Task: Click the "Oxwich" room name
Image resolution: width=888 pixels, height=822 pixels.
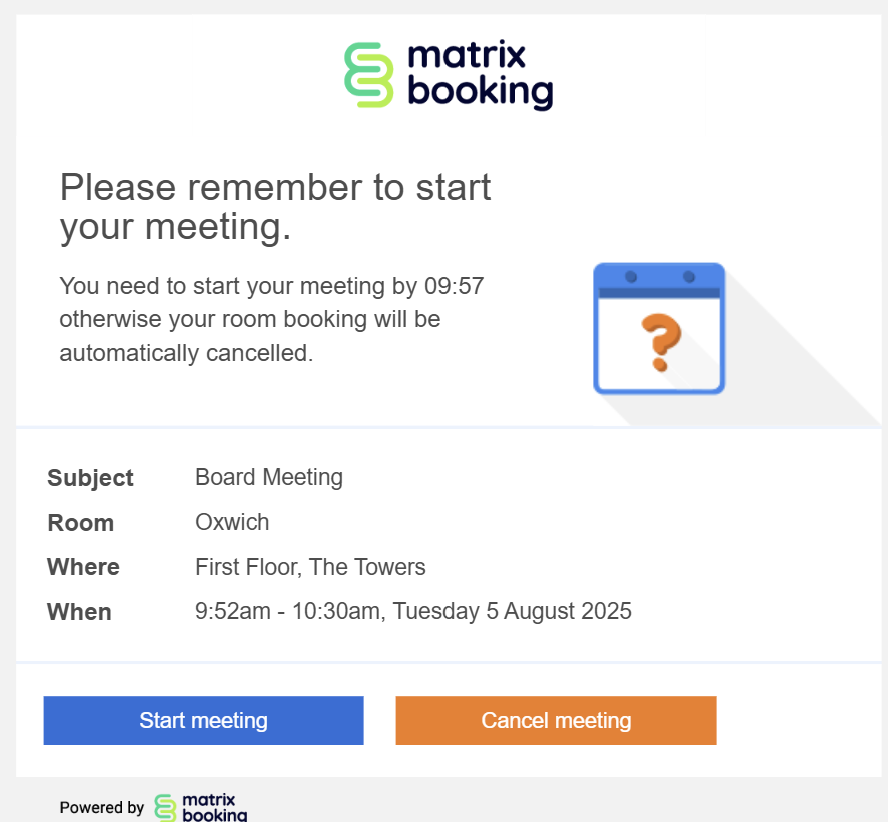Action: tap(232, 522)
